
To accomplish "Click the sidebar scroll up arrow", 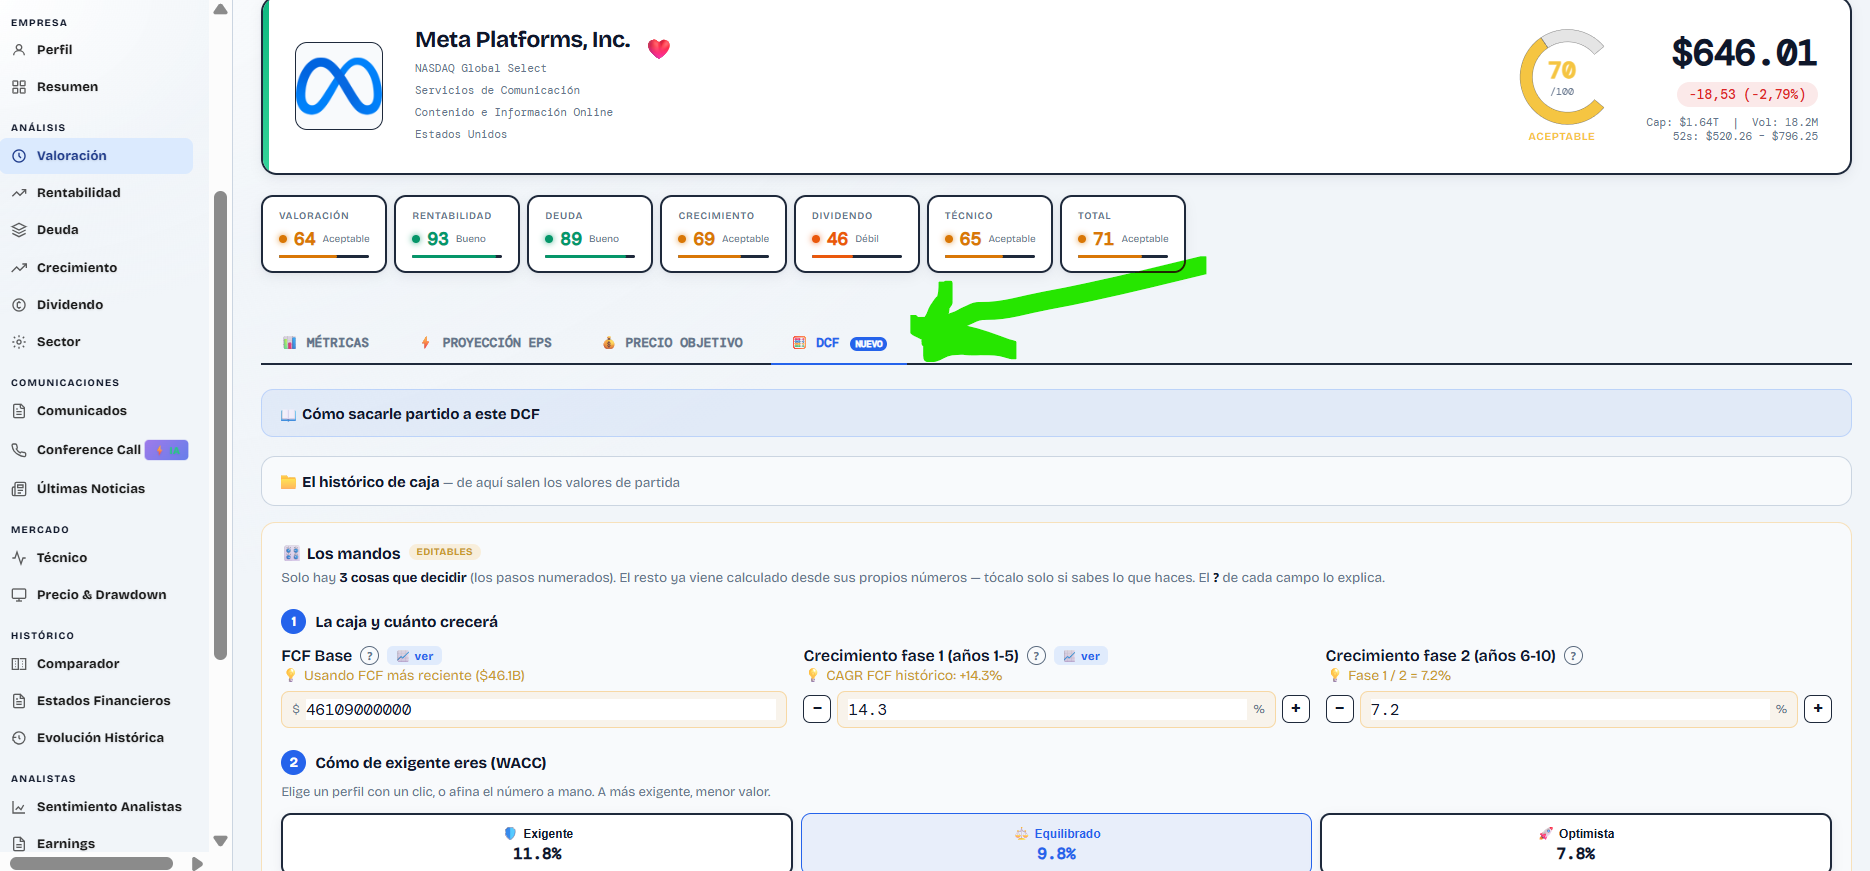I will [221, 9].
